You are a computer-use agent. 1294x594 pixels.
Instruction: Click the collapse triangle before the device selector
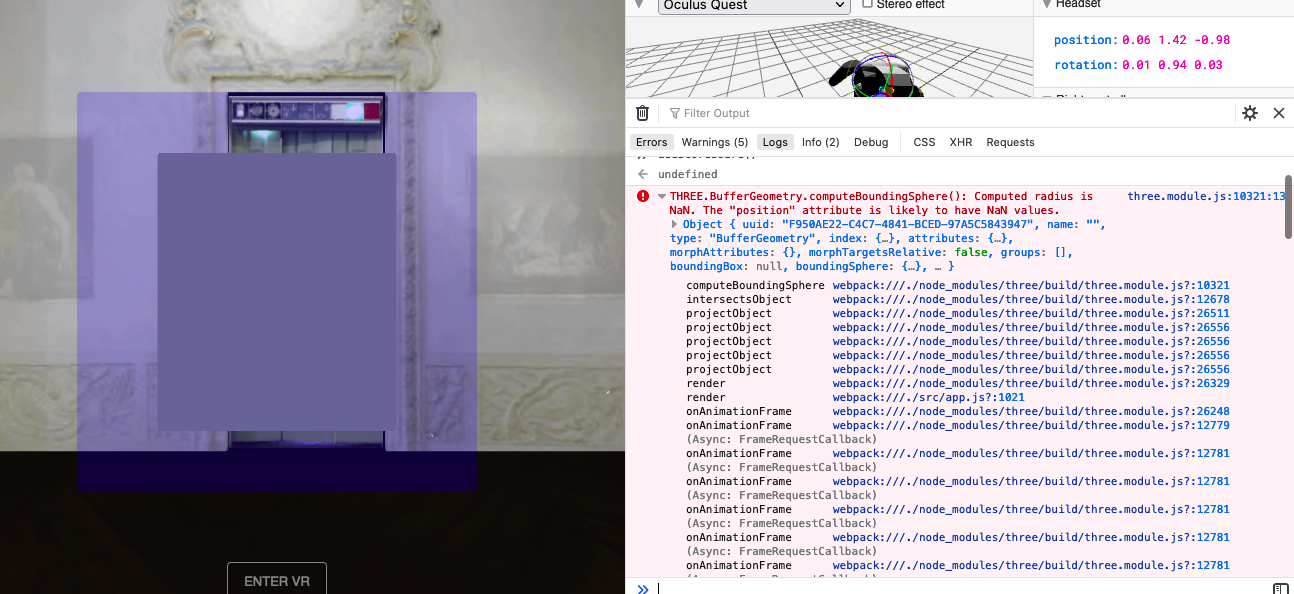point(638,5)
